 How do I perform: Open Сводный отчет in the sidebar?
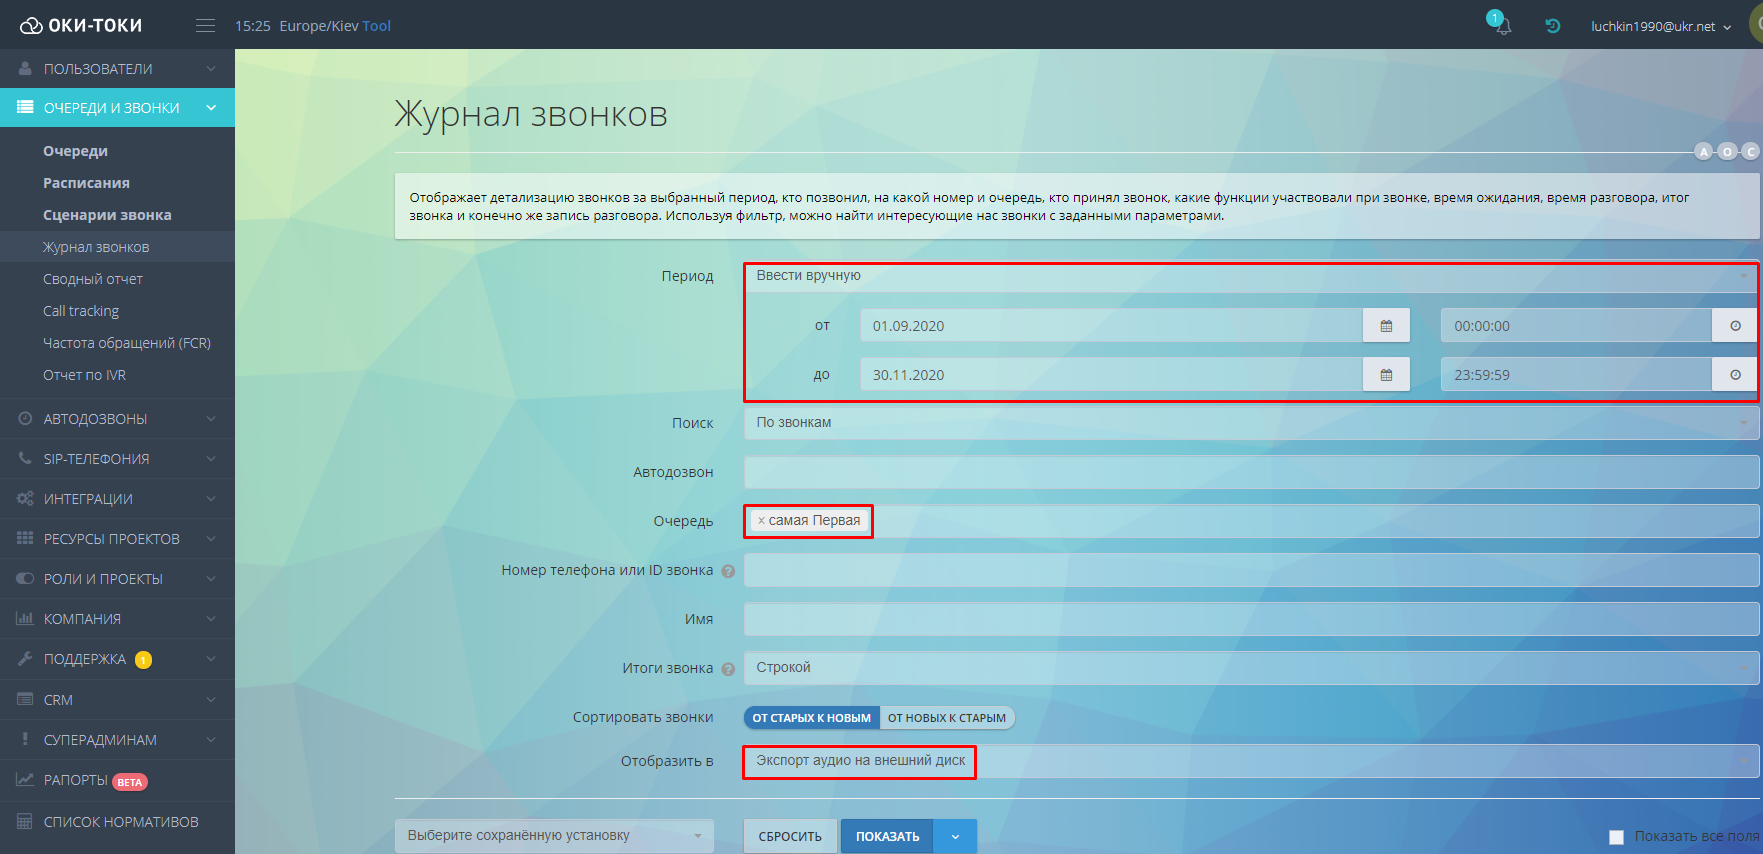click(93, 279)
